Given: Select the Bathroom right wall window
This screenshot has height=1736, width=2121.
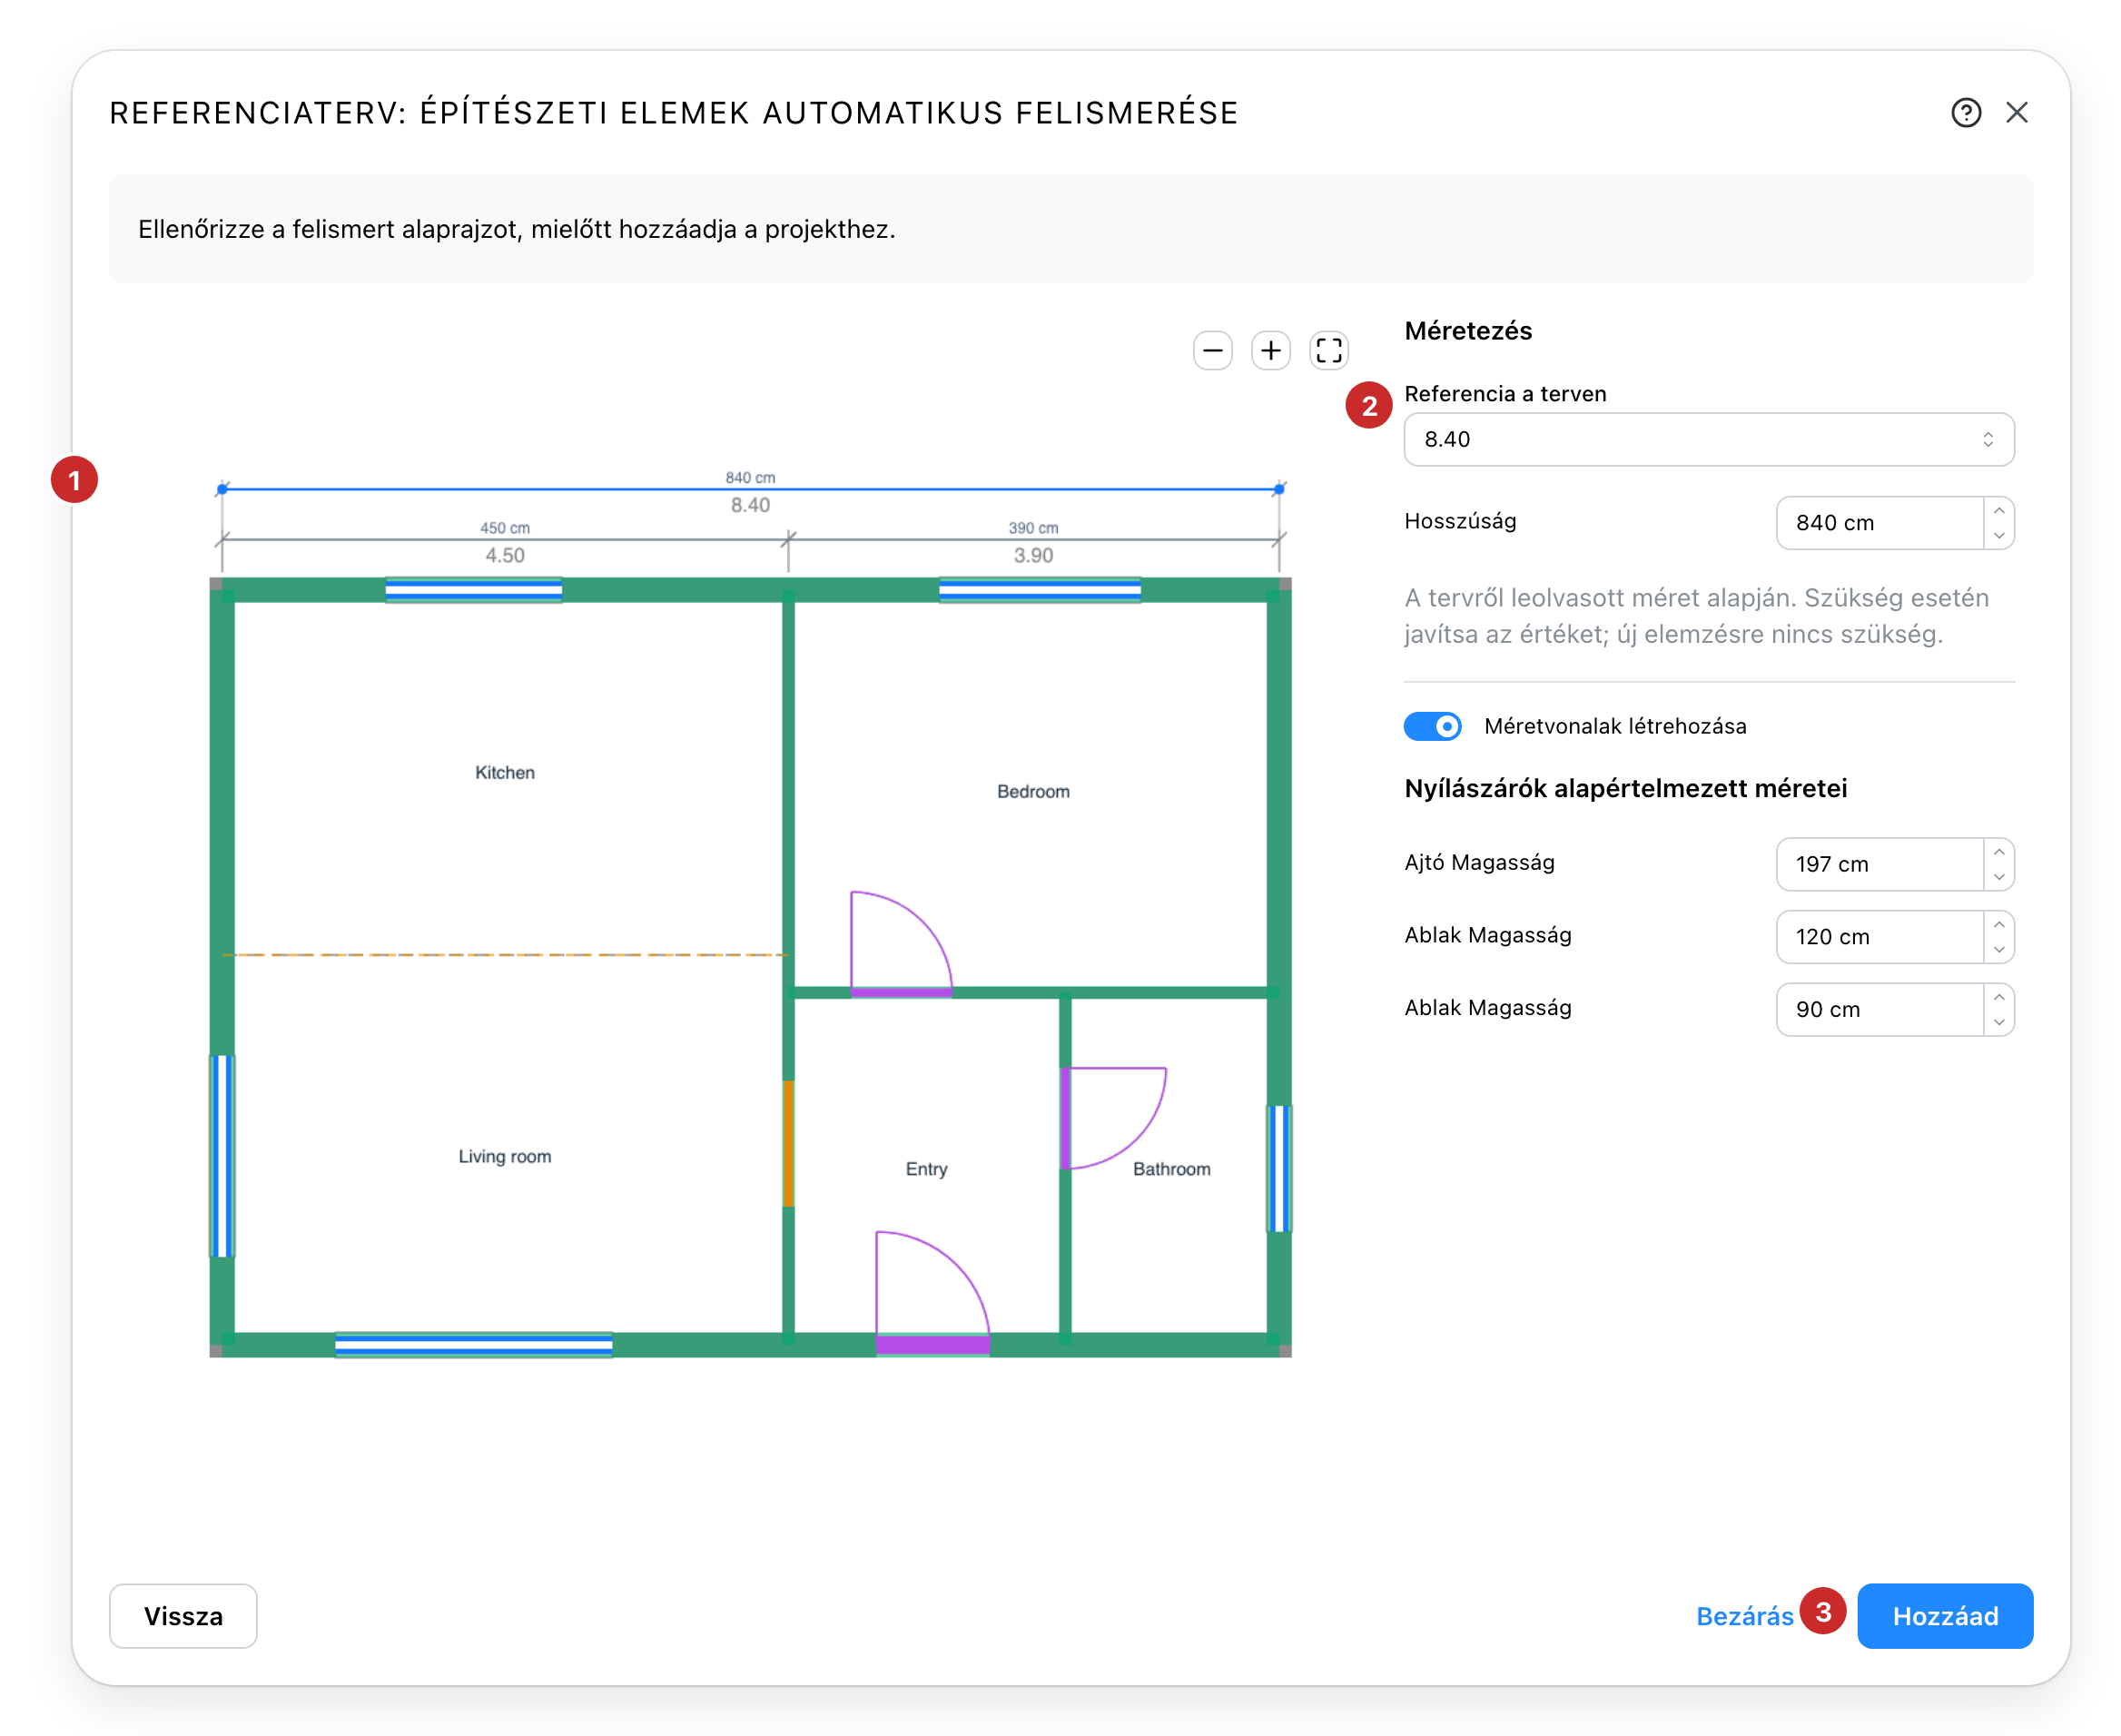Looking at the screenshot, I should [x=1279, y=1169].
